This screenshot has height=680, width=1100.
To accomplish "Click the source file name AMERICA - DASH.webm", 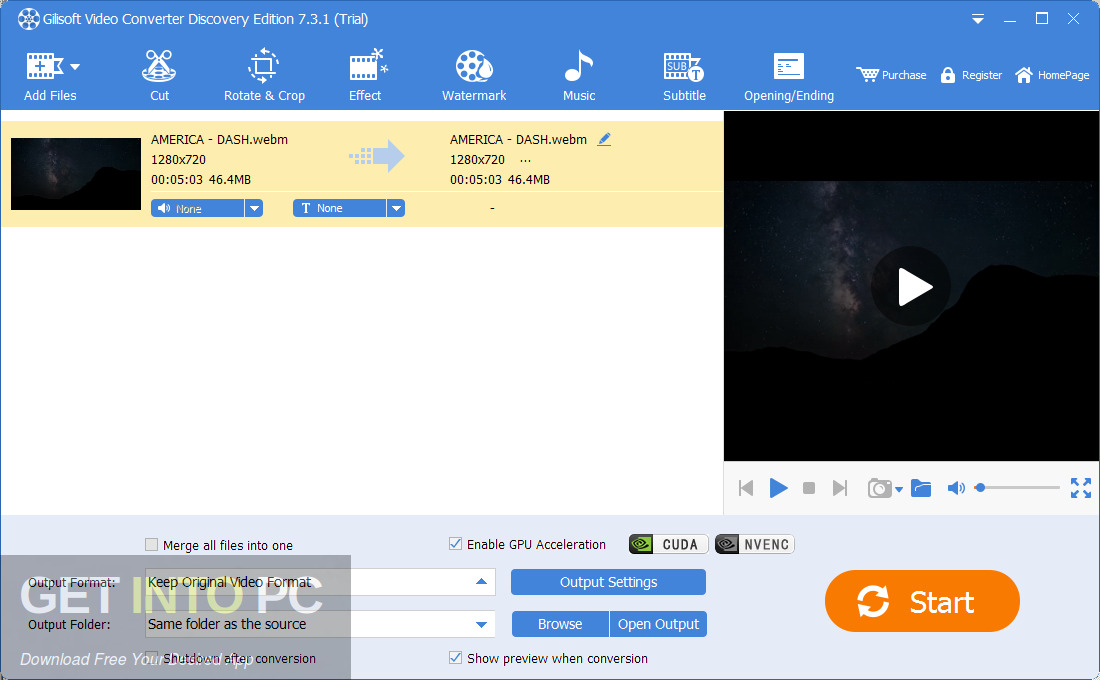I will (220, 140).
